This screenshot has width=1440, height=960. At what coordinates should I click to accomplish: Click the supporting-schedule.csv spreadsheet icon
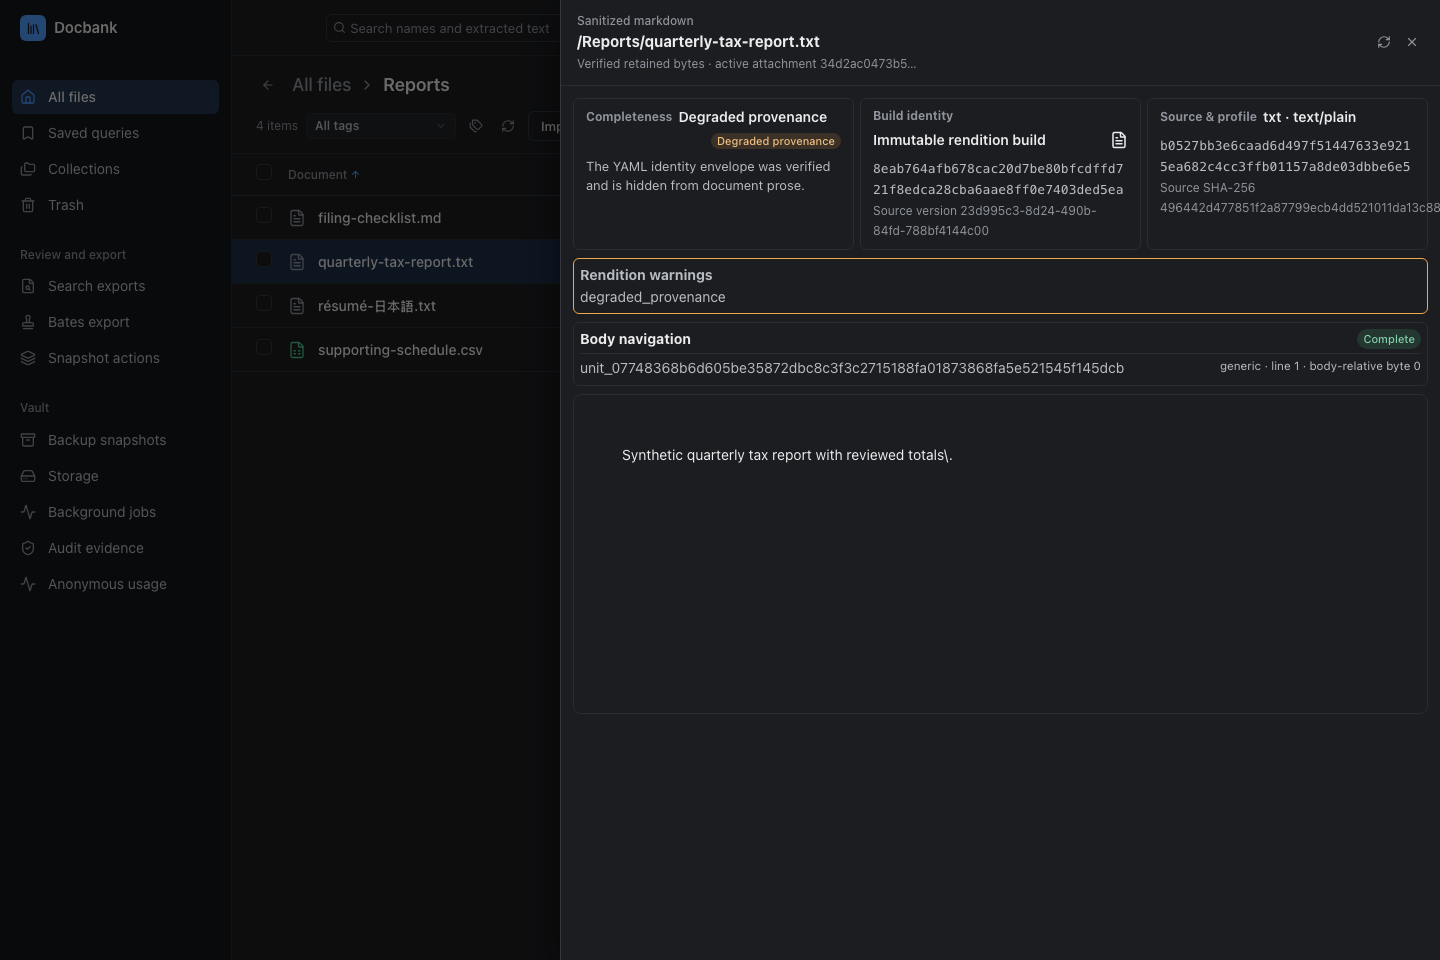pyautogui.click(x=297, y=350)
